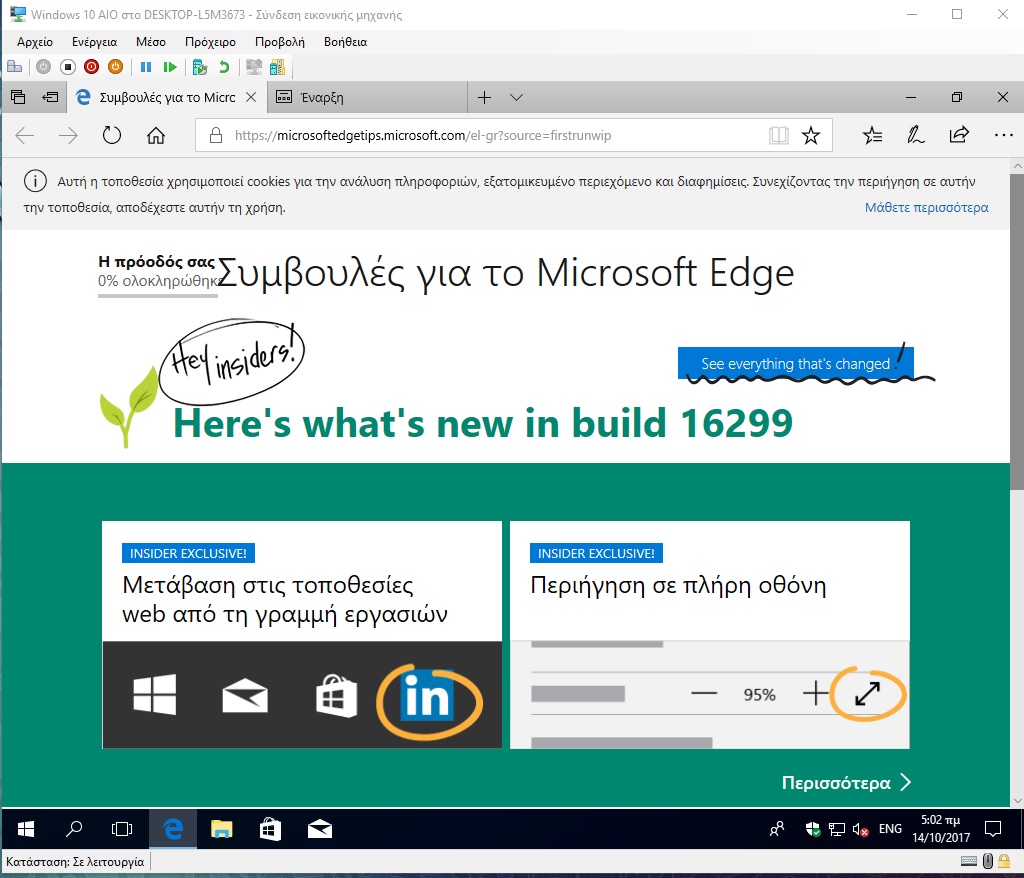Screen dimensions: 1024x878
Task: Click the Περισσότερα link with chevron
Action: tap(846, 783)
